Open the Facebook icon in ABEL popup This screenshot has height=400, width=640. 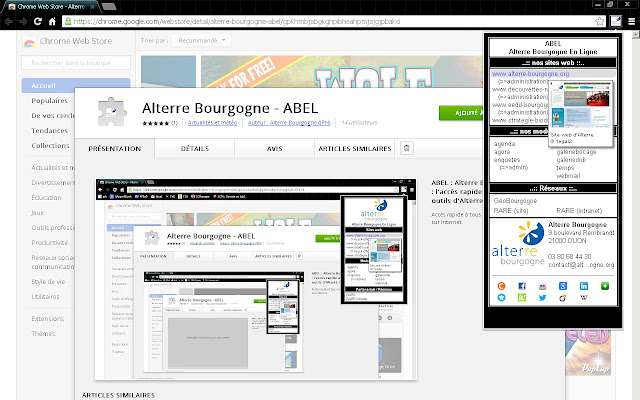[522, 286]
